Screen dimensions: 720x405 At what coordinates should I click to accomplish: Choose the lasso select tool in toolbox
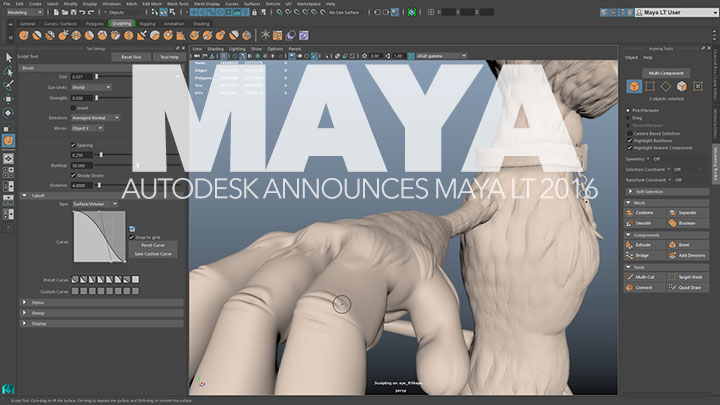(8, 72)
